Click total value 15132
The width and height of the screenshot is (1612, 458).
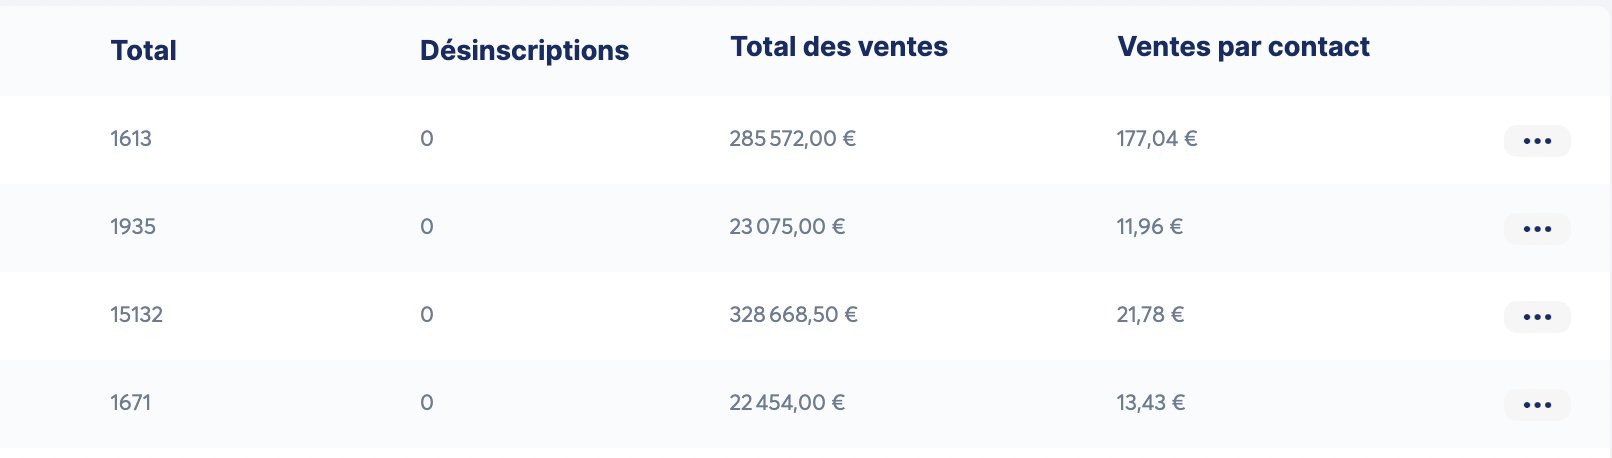tap(136, 315)
